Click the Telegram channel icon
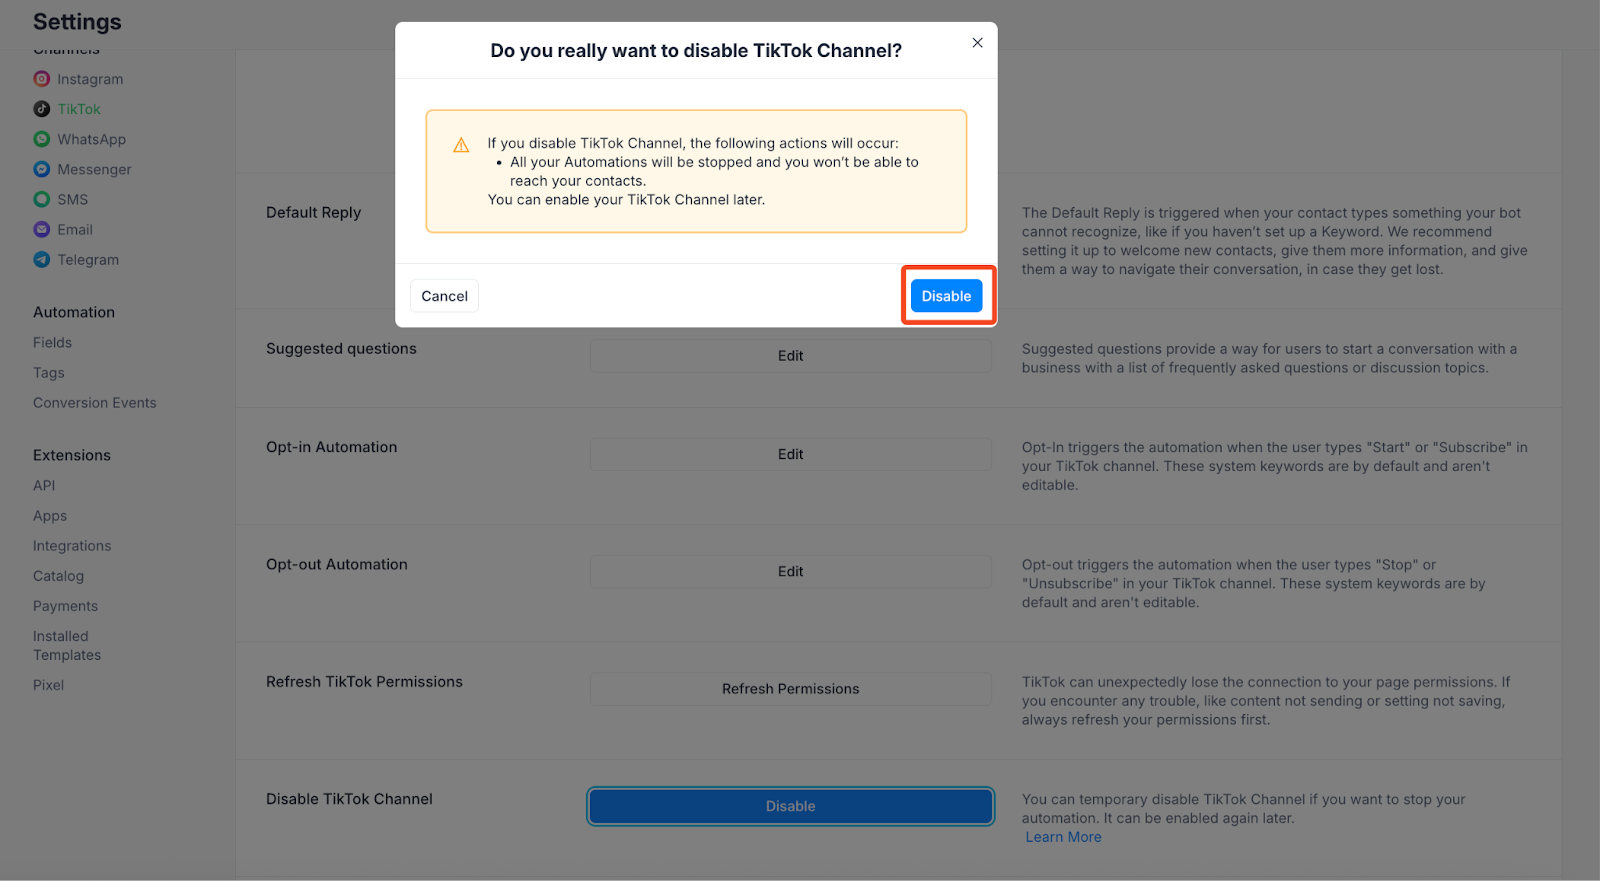Image resolution: width=1600 pixels, height=881 pixels. 41,259
